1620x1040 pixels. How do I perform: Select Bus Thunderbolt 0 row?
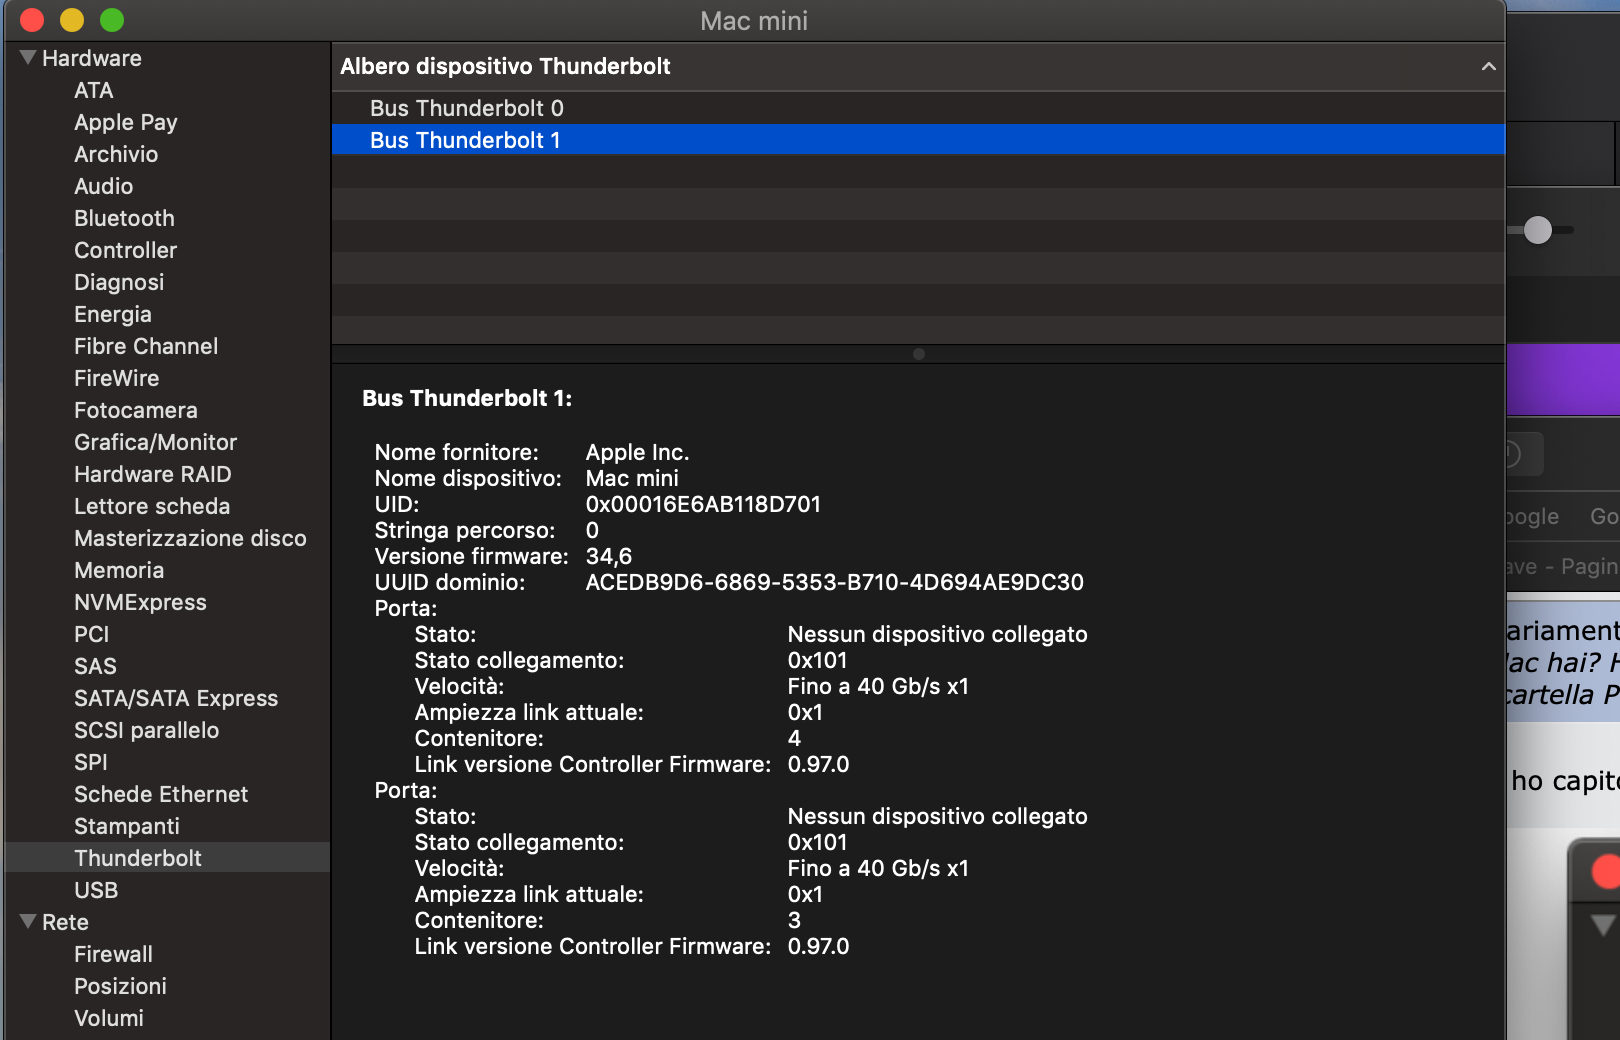click(x=918, y=108)
